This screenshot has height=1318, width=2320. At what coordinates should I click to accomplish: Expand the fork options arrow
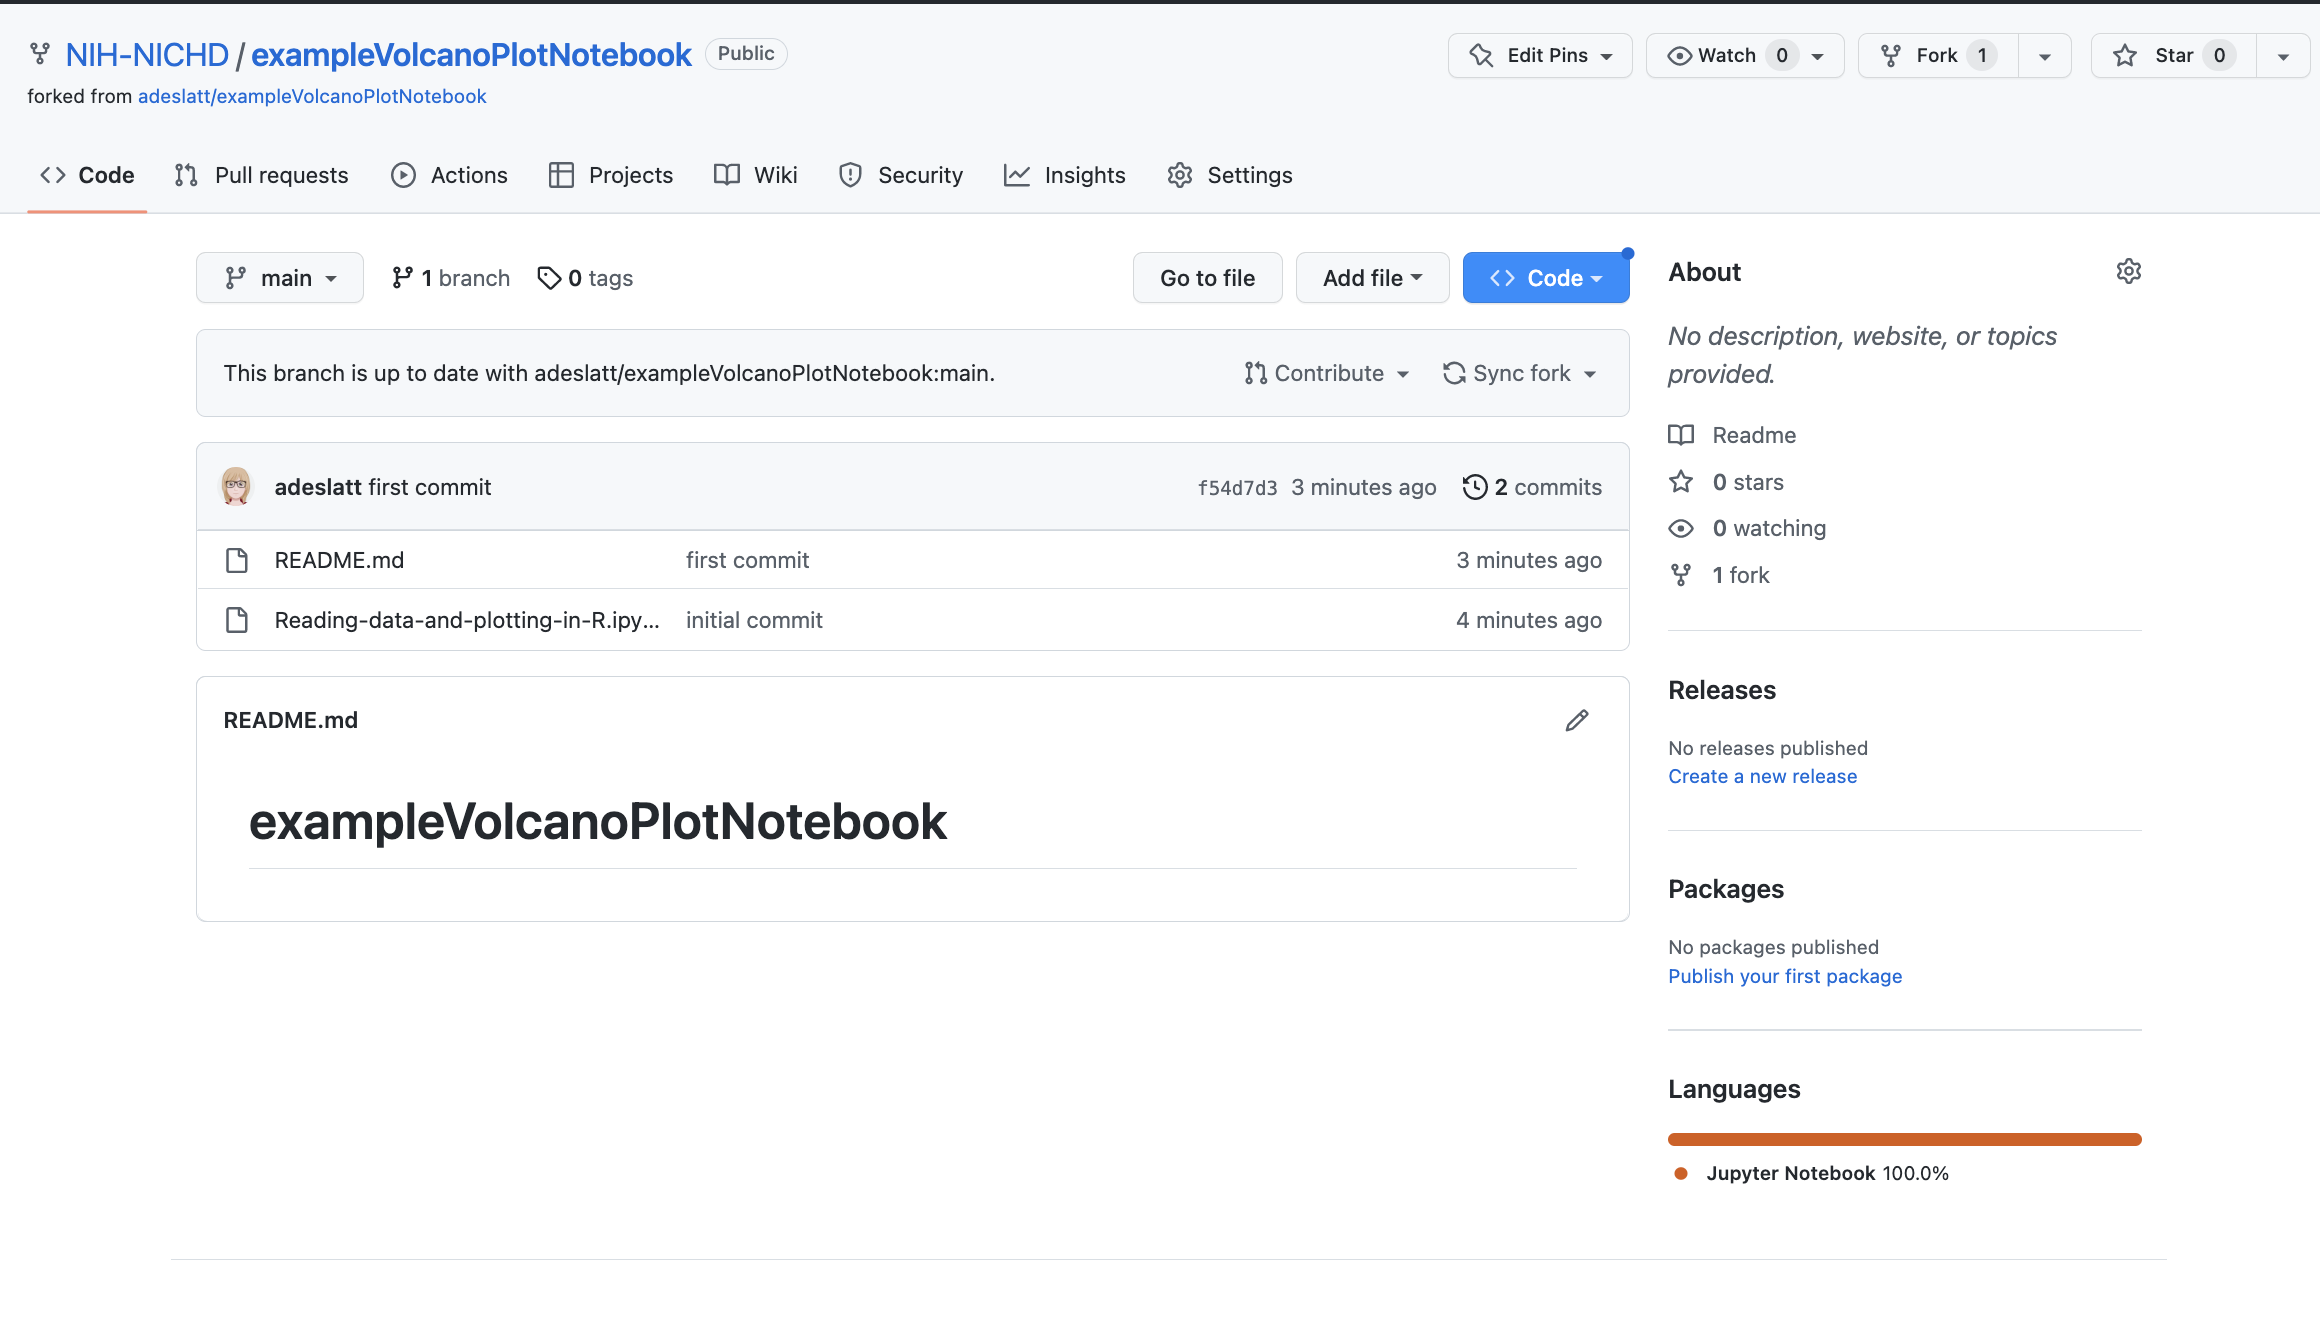(2045, 56)
